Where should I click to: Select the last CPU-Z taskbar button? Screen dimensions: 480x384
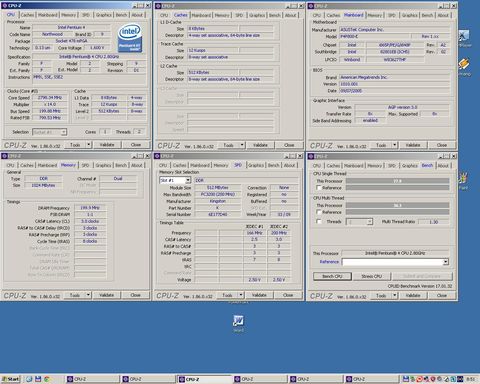pyautogui.click(x=371, y=379)
